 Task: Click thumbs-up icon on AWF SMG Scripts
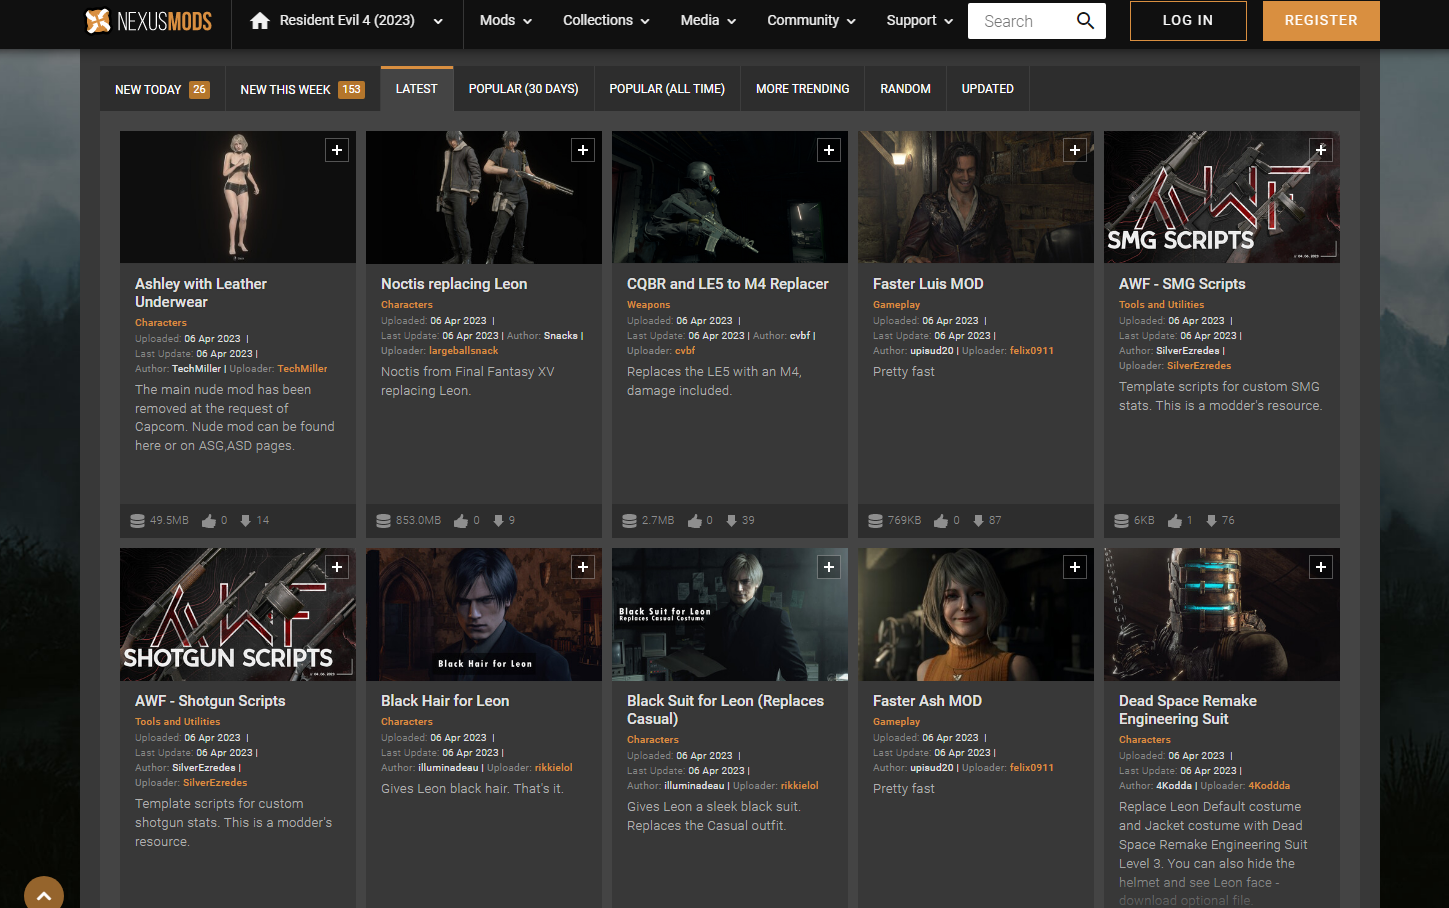pyautogui.click(x=1175, y=521)
